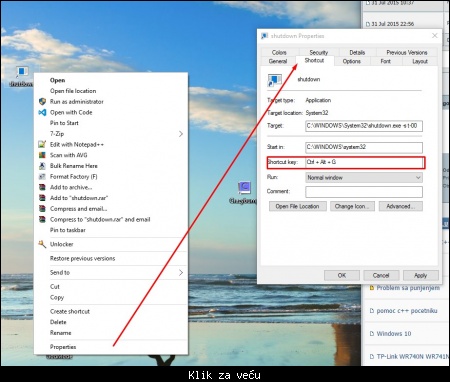Switch to the Security tab
Viewport: 450px width, 382px height.
(319, 52)
